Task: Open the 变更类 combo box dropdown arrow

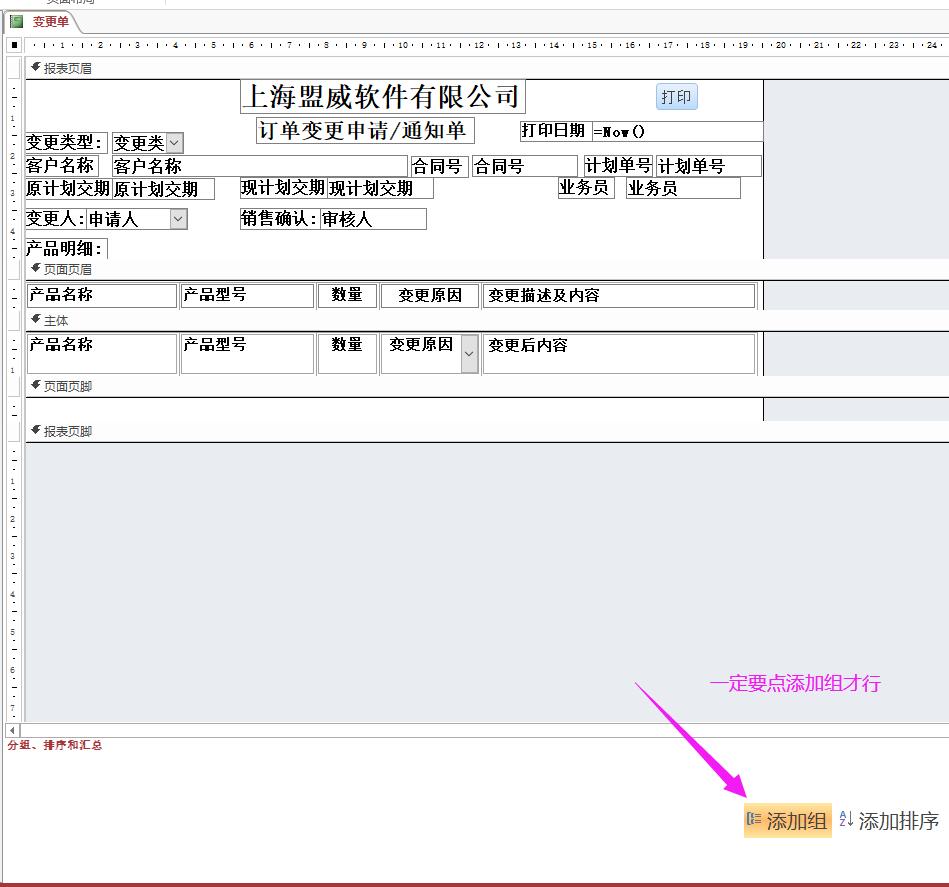Action: [x=174, y=143]
